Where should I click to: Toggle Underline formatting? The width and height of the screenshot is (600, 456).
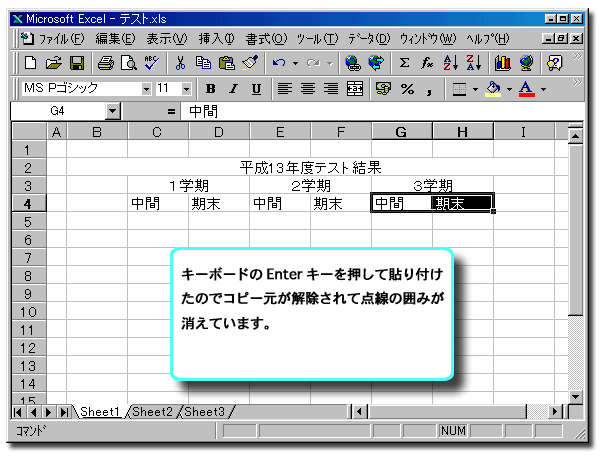256,89
